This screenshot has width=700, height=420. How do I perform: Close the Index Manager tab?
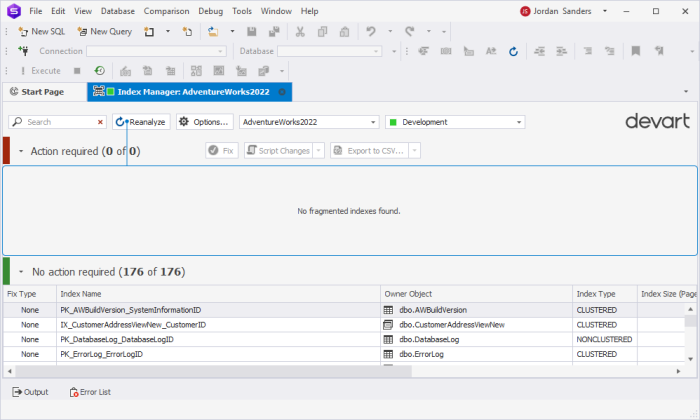click(x=282, y=92)
